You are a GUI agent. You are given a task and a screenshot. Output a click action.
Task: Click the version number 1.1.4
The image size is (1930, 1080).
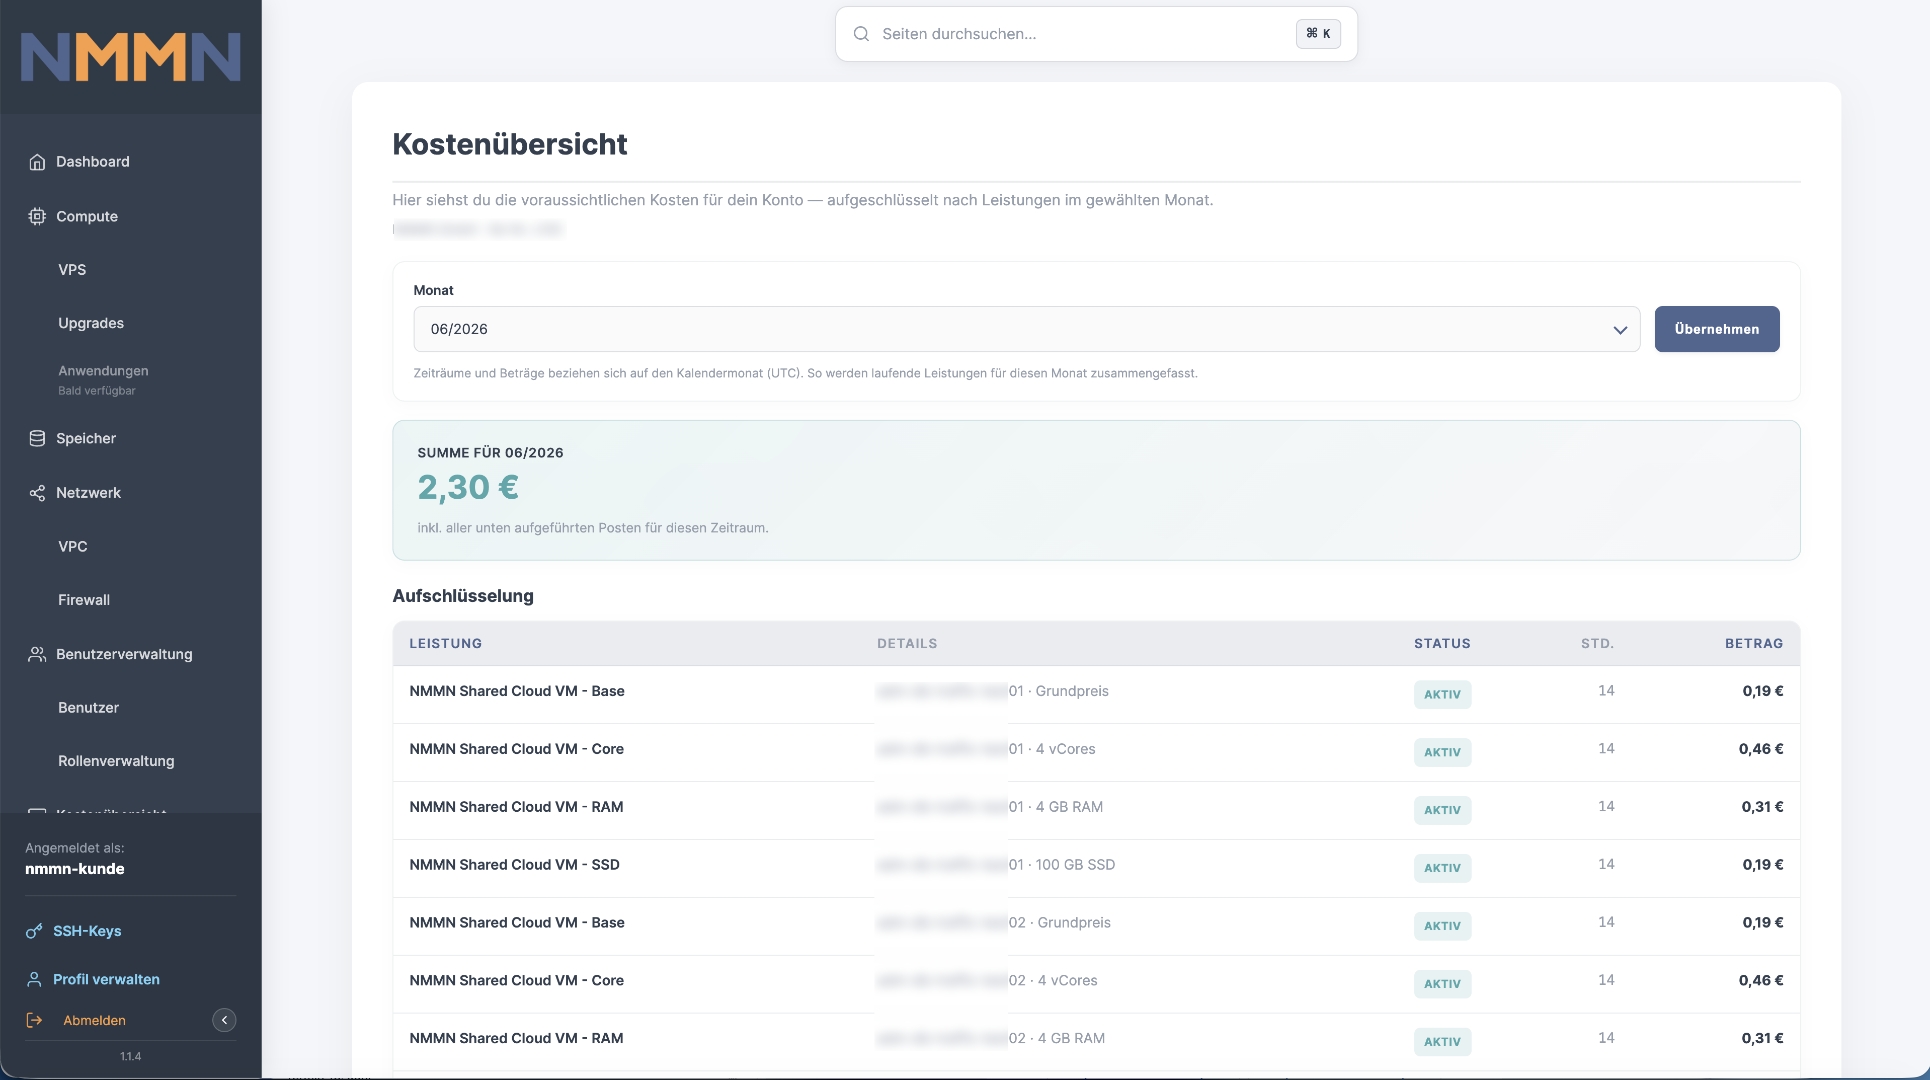131,1056
